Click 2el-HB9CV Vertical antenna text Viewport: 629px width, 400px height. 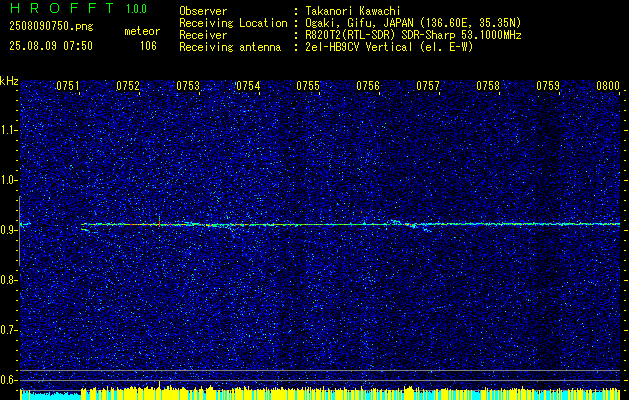pos(389,47)
